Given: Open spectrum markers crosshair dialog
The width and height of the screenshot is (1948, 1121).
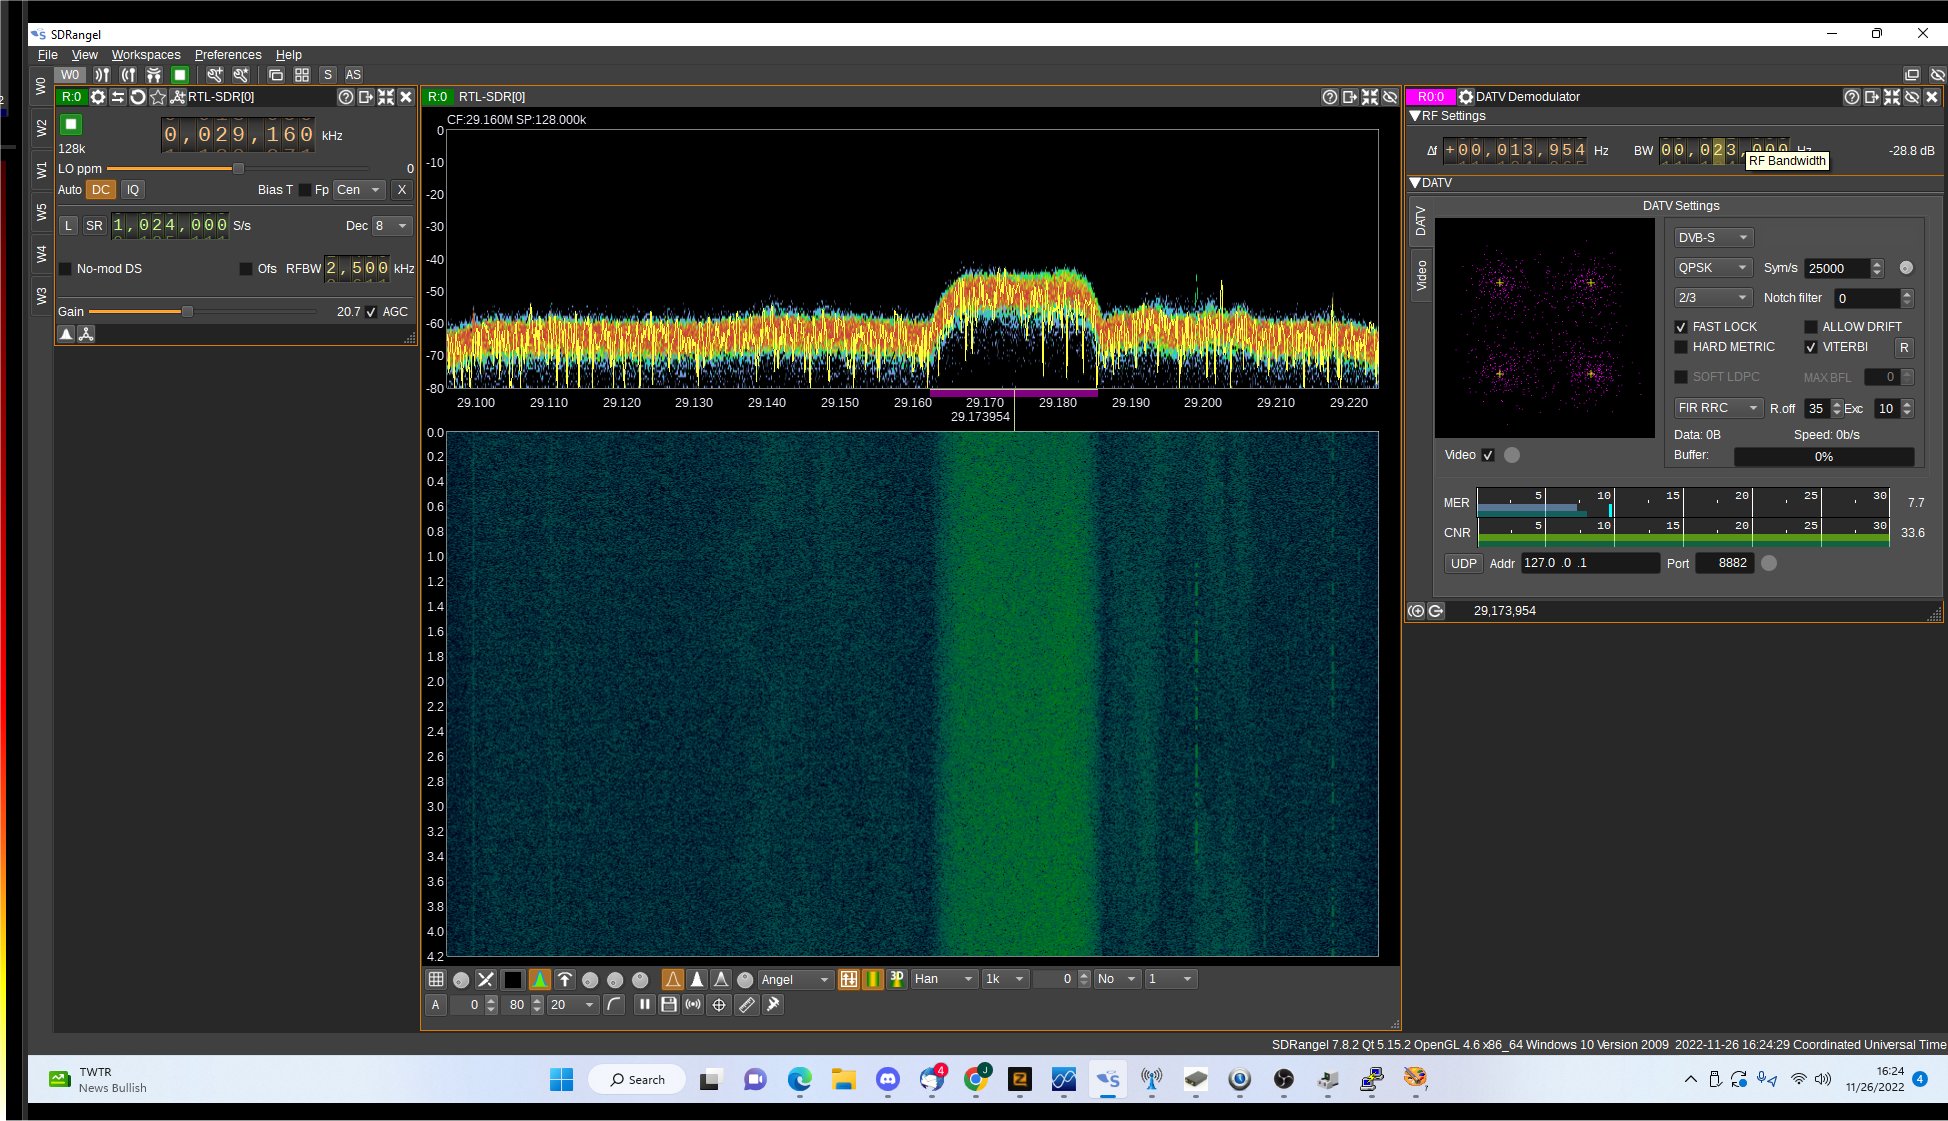Looking at the screenshot, I should [x=719, y=1005].
